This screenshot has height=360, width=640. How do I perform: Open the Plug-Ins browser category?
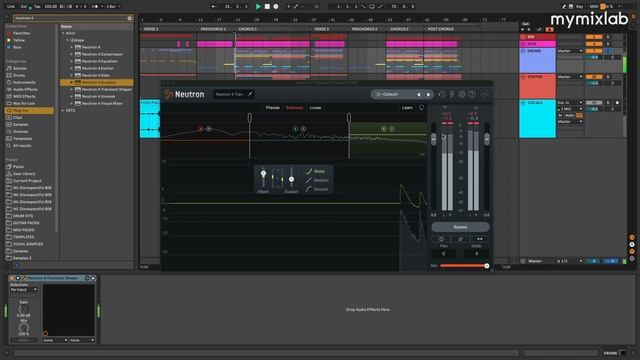tap(29, 110)
